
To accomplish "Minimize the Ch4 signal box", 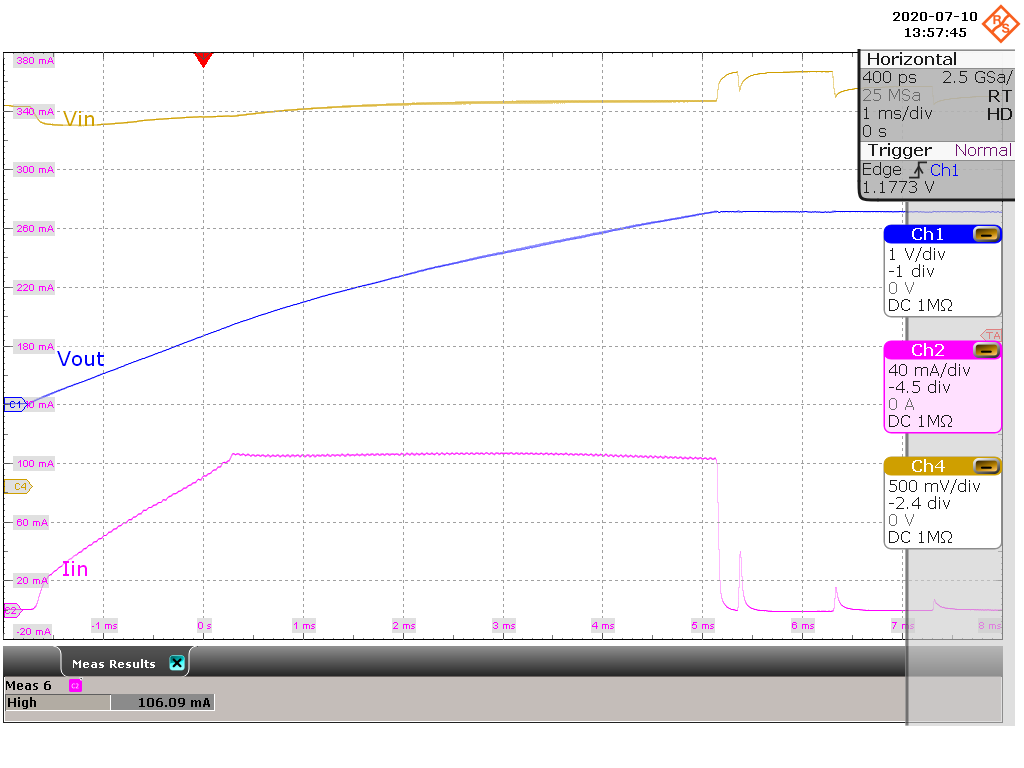I will click(988, 465).
